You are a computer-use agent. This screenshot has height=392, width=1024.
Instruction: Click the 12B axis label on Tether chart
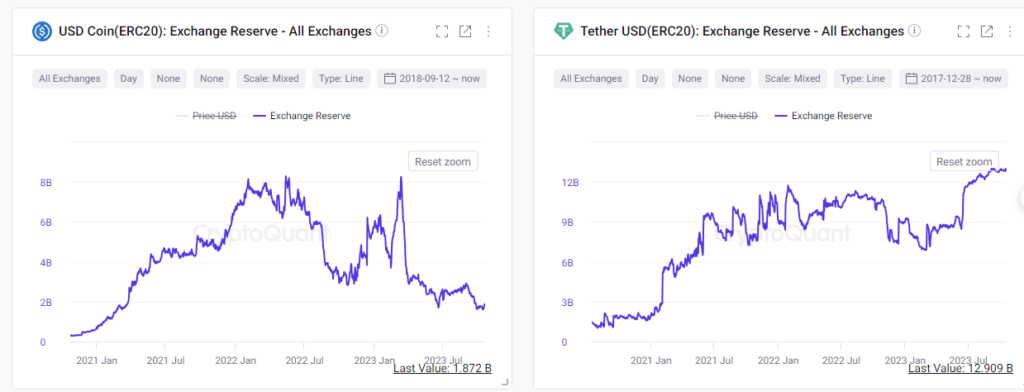pyautogui.click(x=571, y=182)
